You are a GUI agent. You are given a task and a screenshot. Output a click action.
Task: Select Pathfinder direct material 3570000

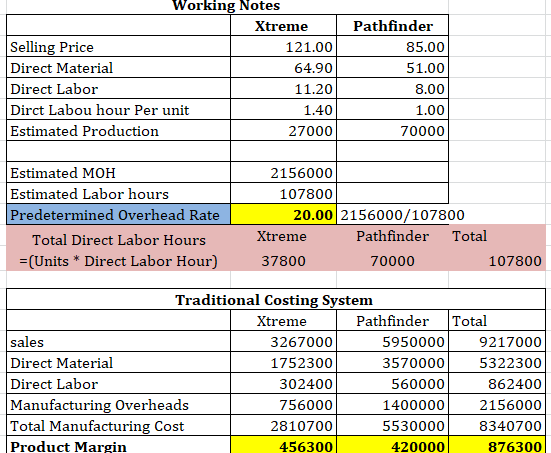point(392,363)
